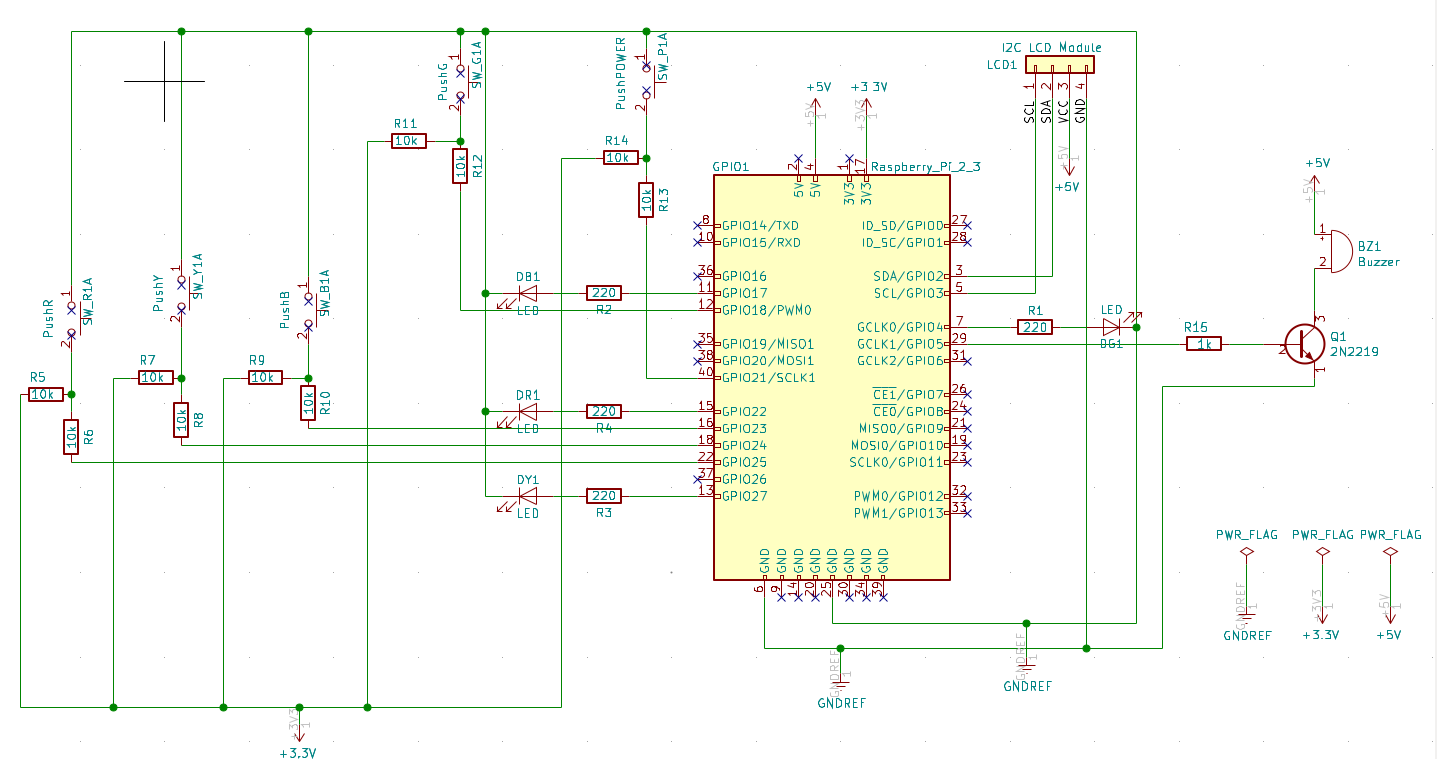This screenshot has height=759, width=1437.
Task: Click the "I2C LCD Module" label
Action: (1051, 47)
